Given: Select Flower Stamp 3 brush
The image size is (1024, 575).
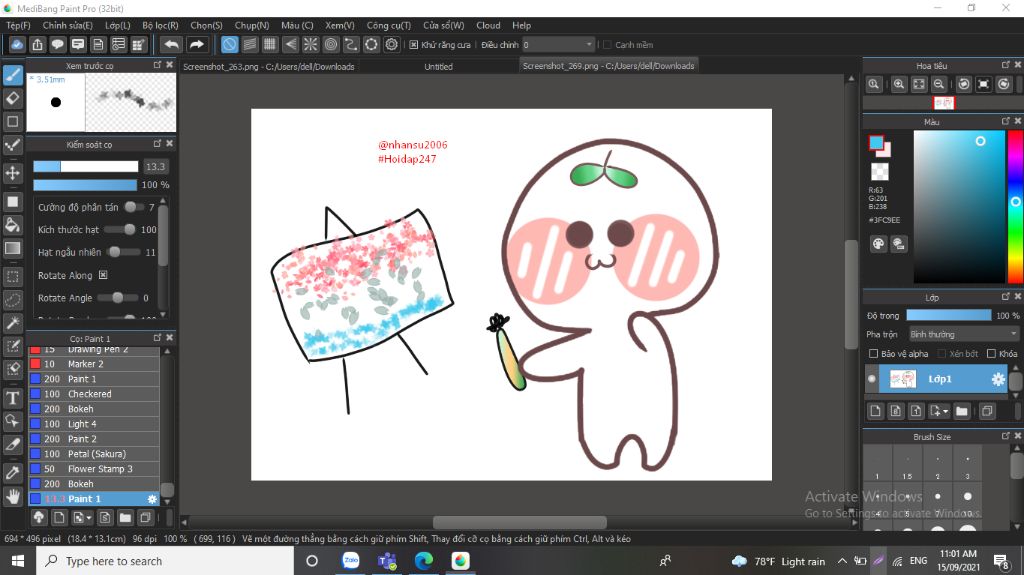Looking at the screenshot, I should 94,469.
